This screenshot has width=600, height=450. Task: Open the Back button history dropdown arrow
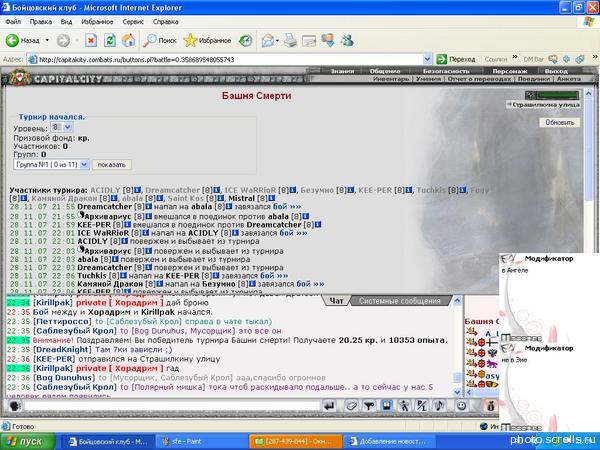(x=47, y=40)
